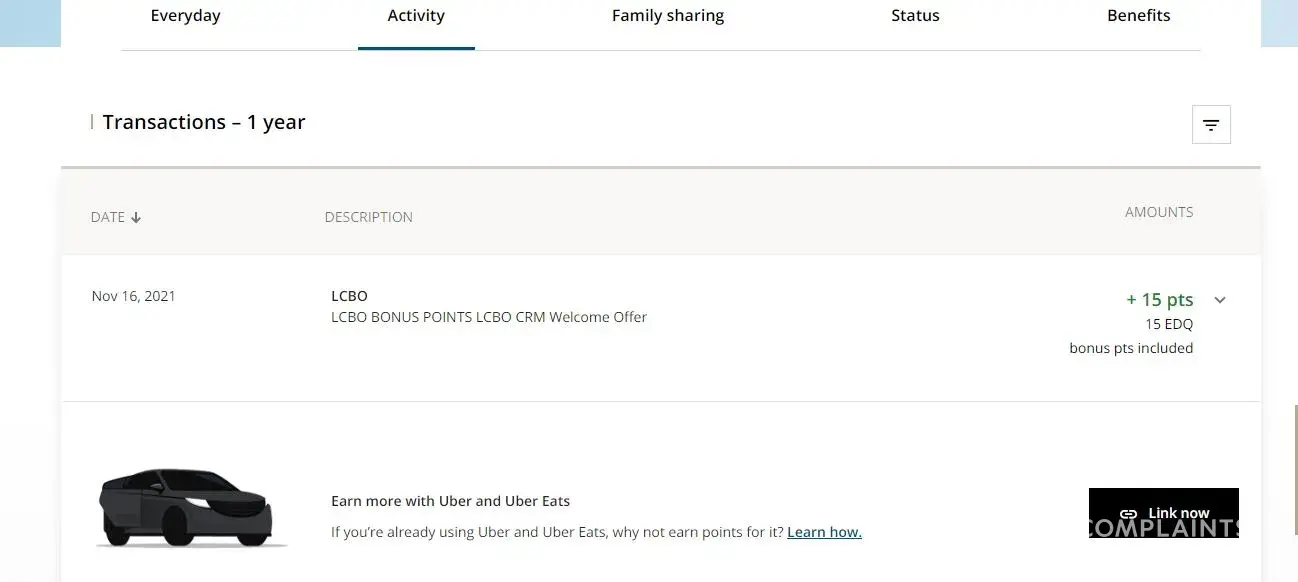Click the + 15 pts amount

click(1159, 300)
